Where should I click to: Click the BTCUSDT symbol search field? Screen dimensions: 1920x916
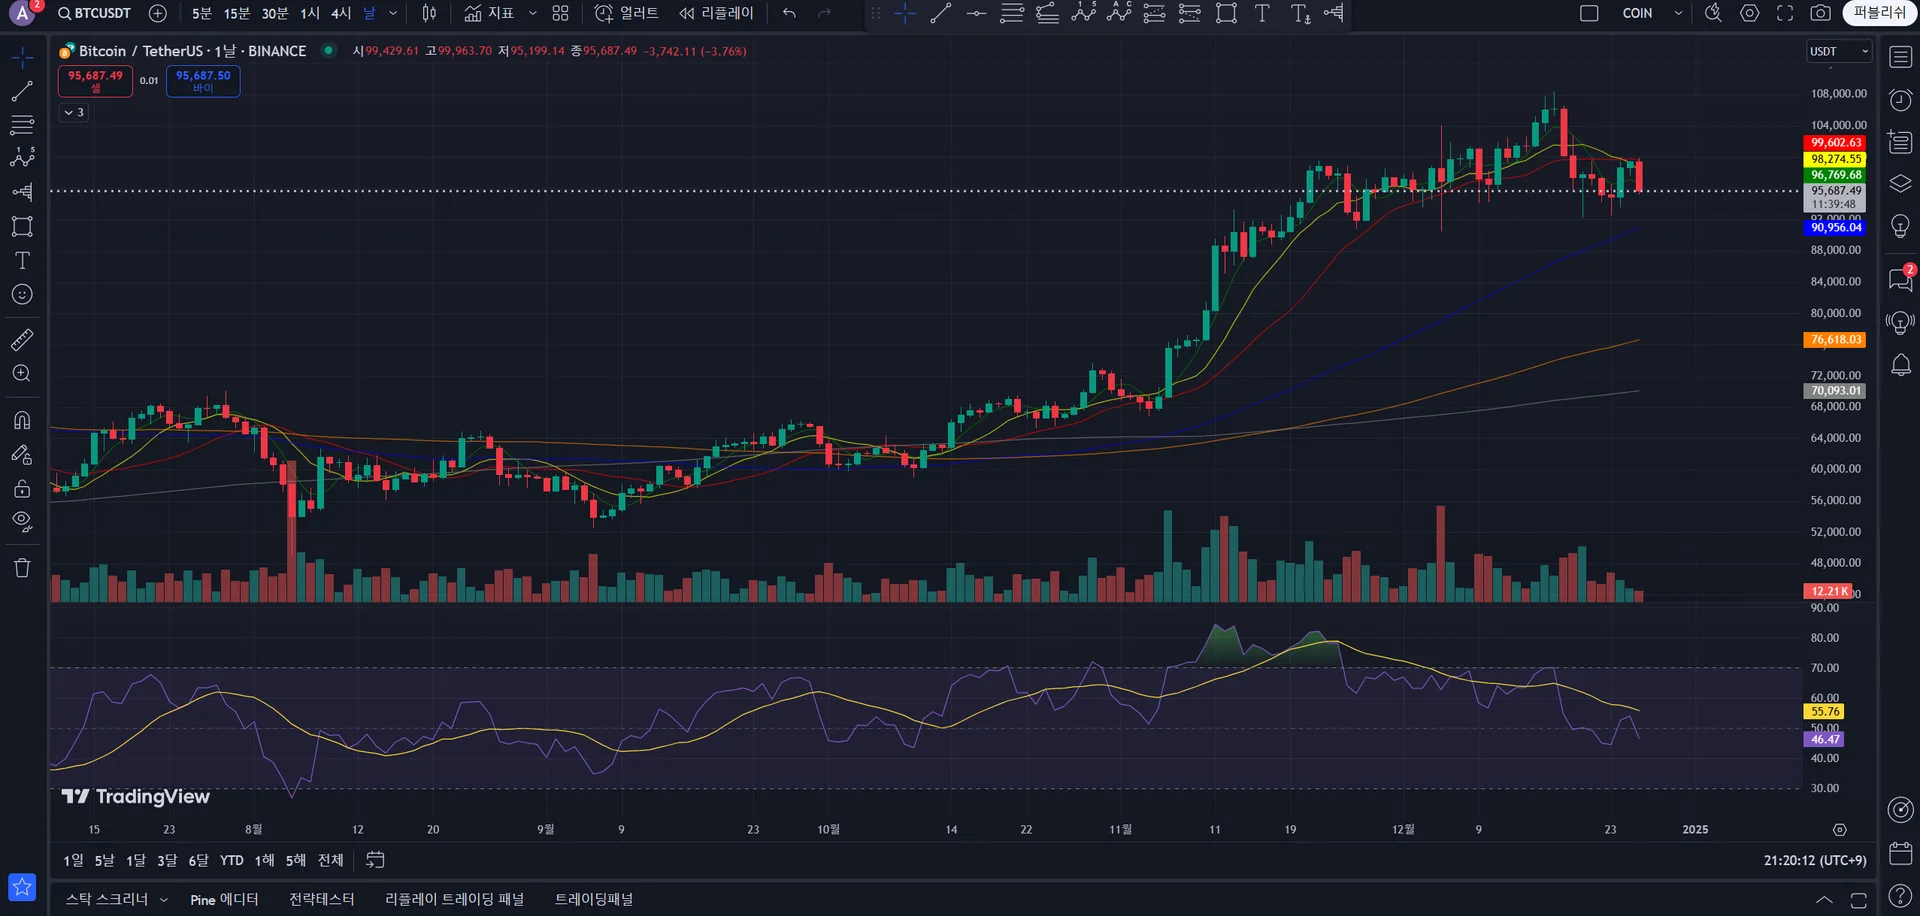[x=95, y=13]
